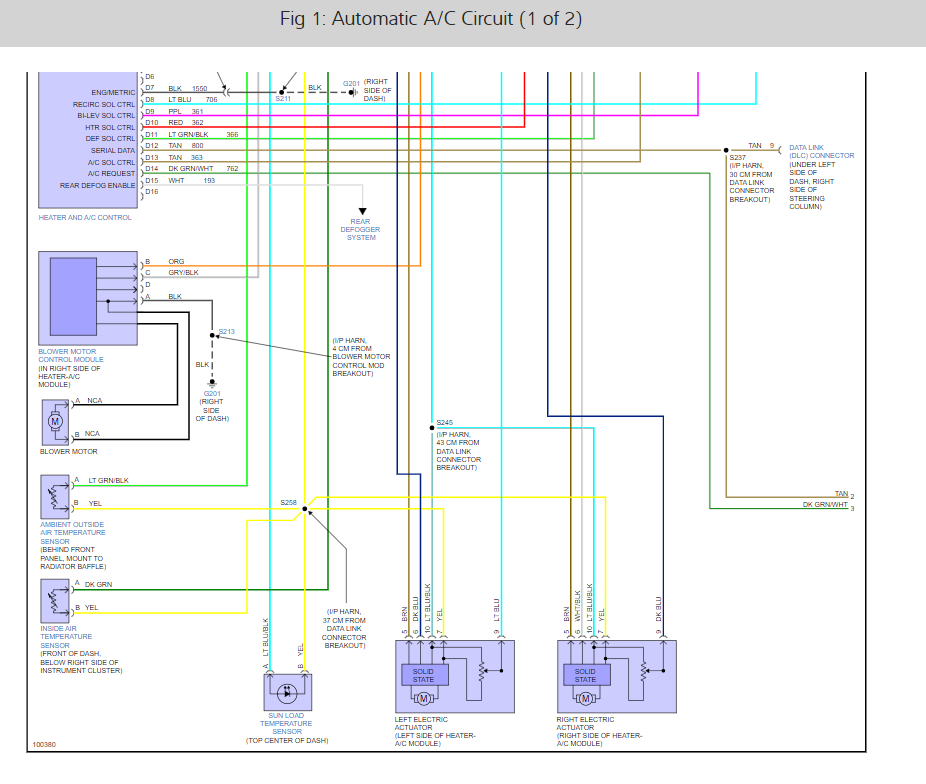Click the S258 splice label

[288, 502]
